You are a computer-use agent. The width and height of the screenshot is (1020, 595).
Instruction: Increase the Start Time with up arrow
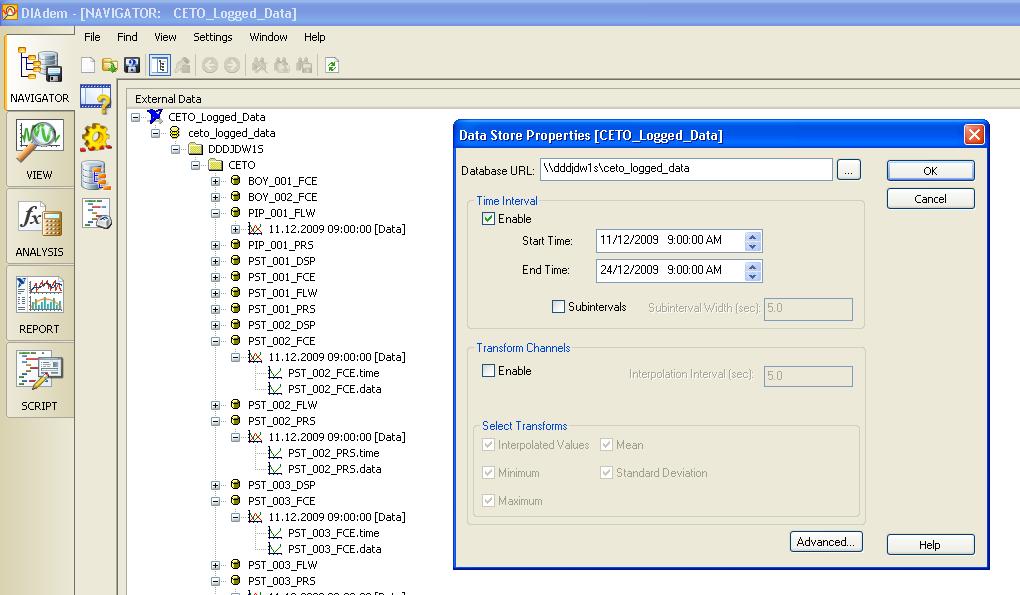click(753, 237)
